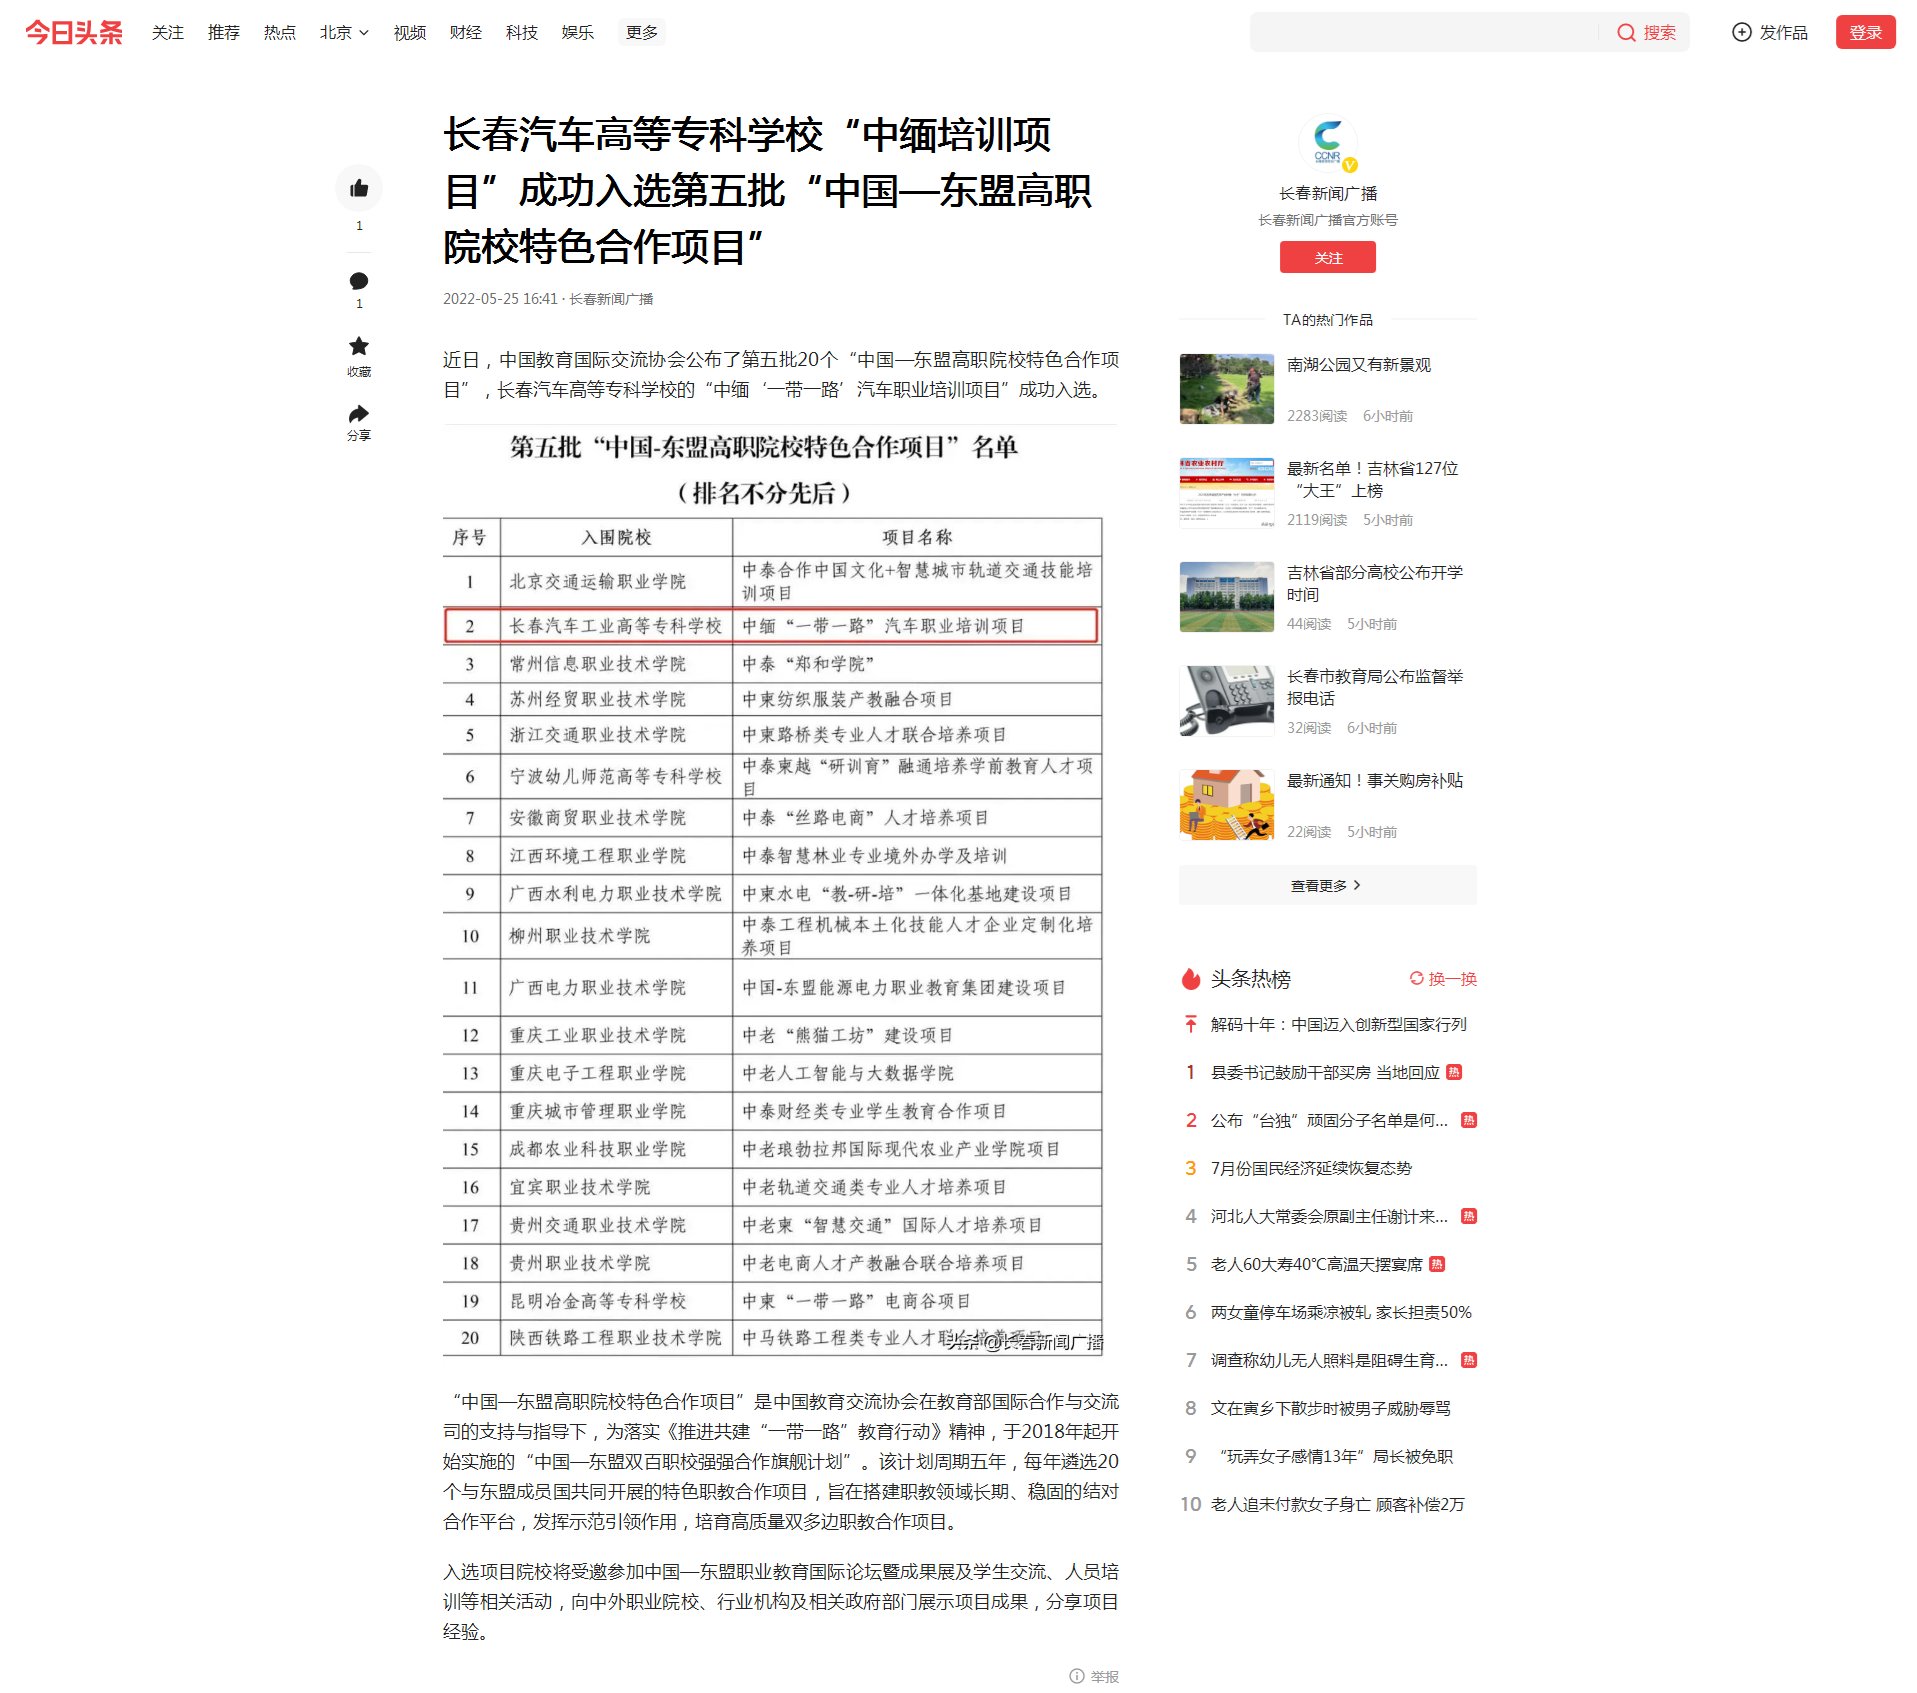Click the 头条热榜 flame icon
This screenshot has width=1917, height=1693.
1190,979
